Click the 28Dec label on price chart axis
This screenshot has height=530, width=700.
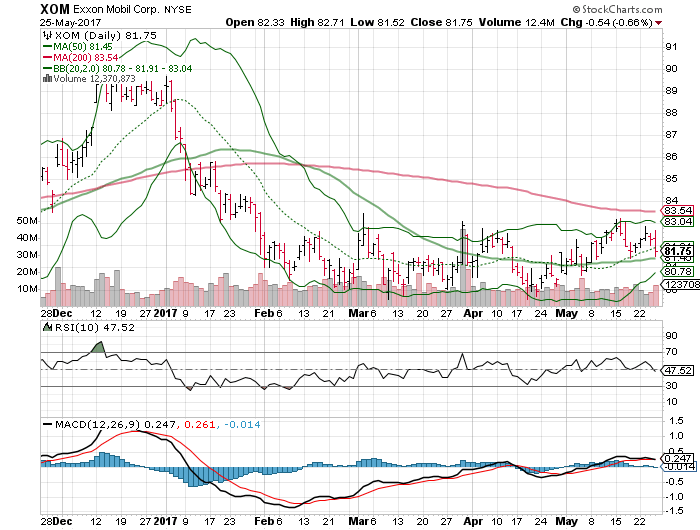56,313
